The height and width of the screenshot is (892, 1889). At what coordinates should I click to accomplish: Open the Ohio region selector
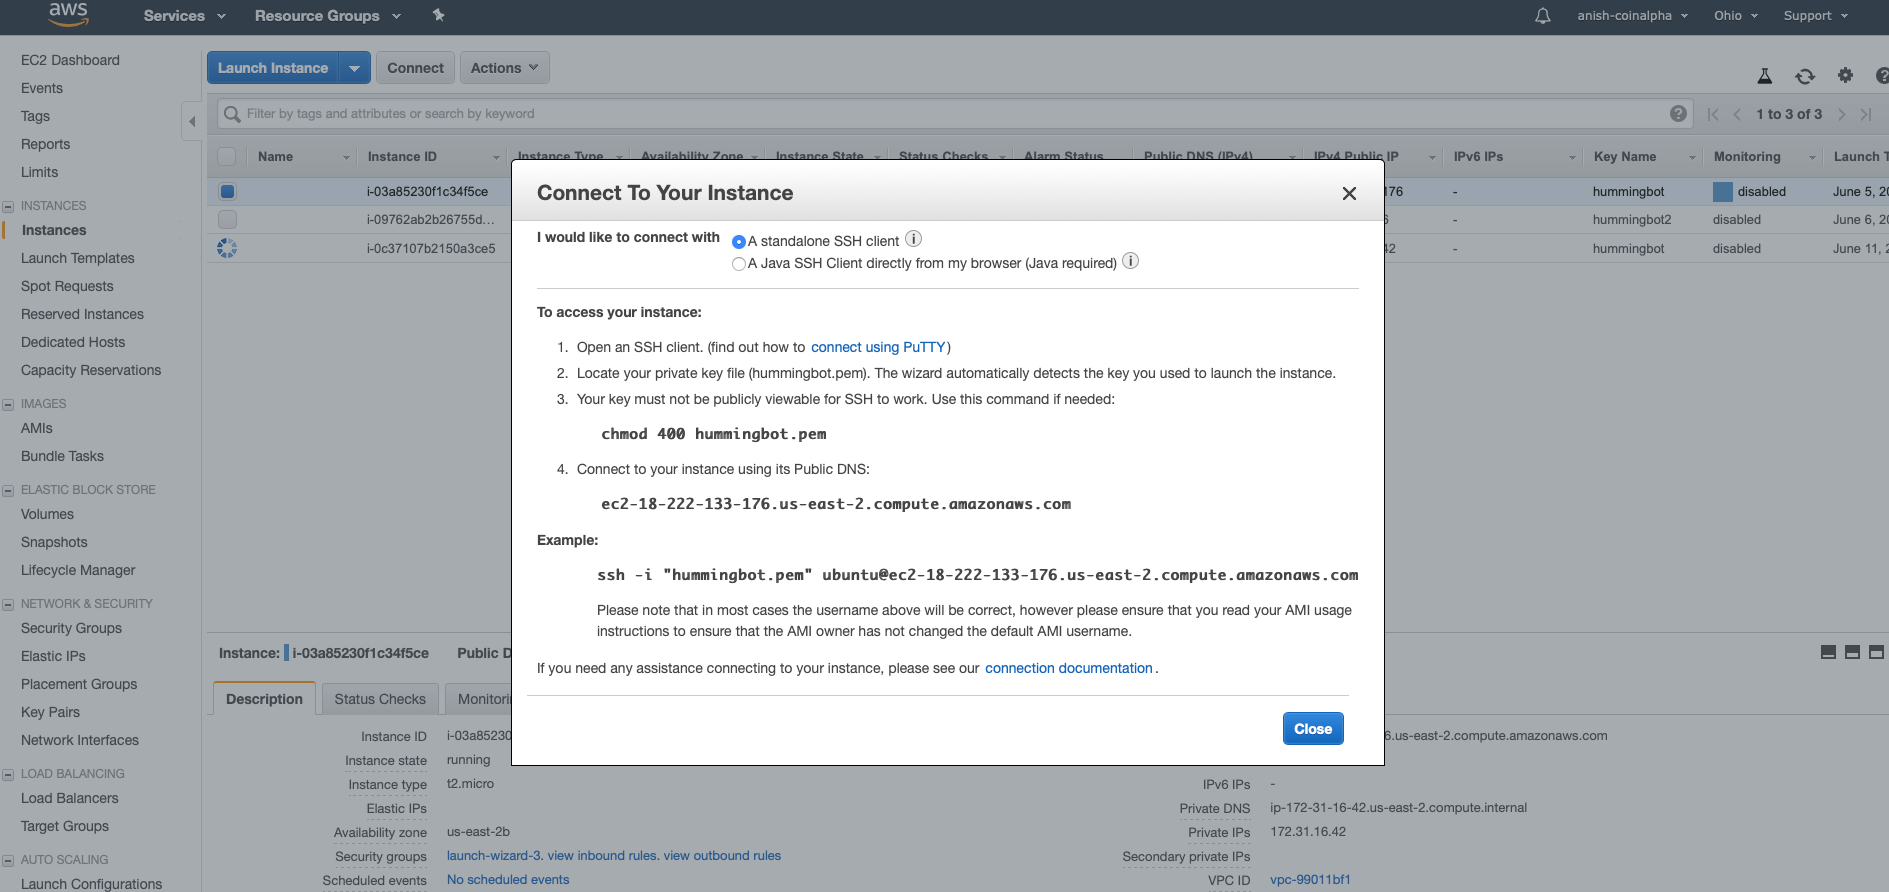click(x=1736, y=16)
